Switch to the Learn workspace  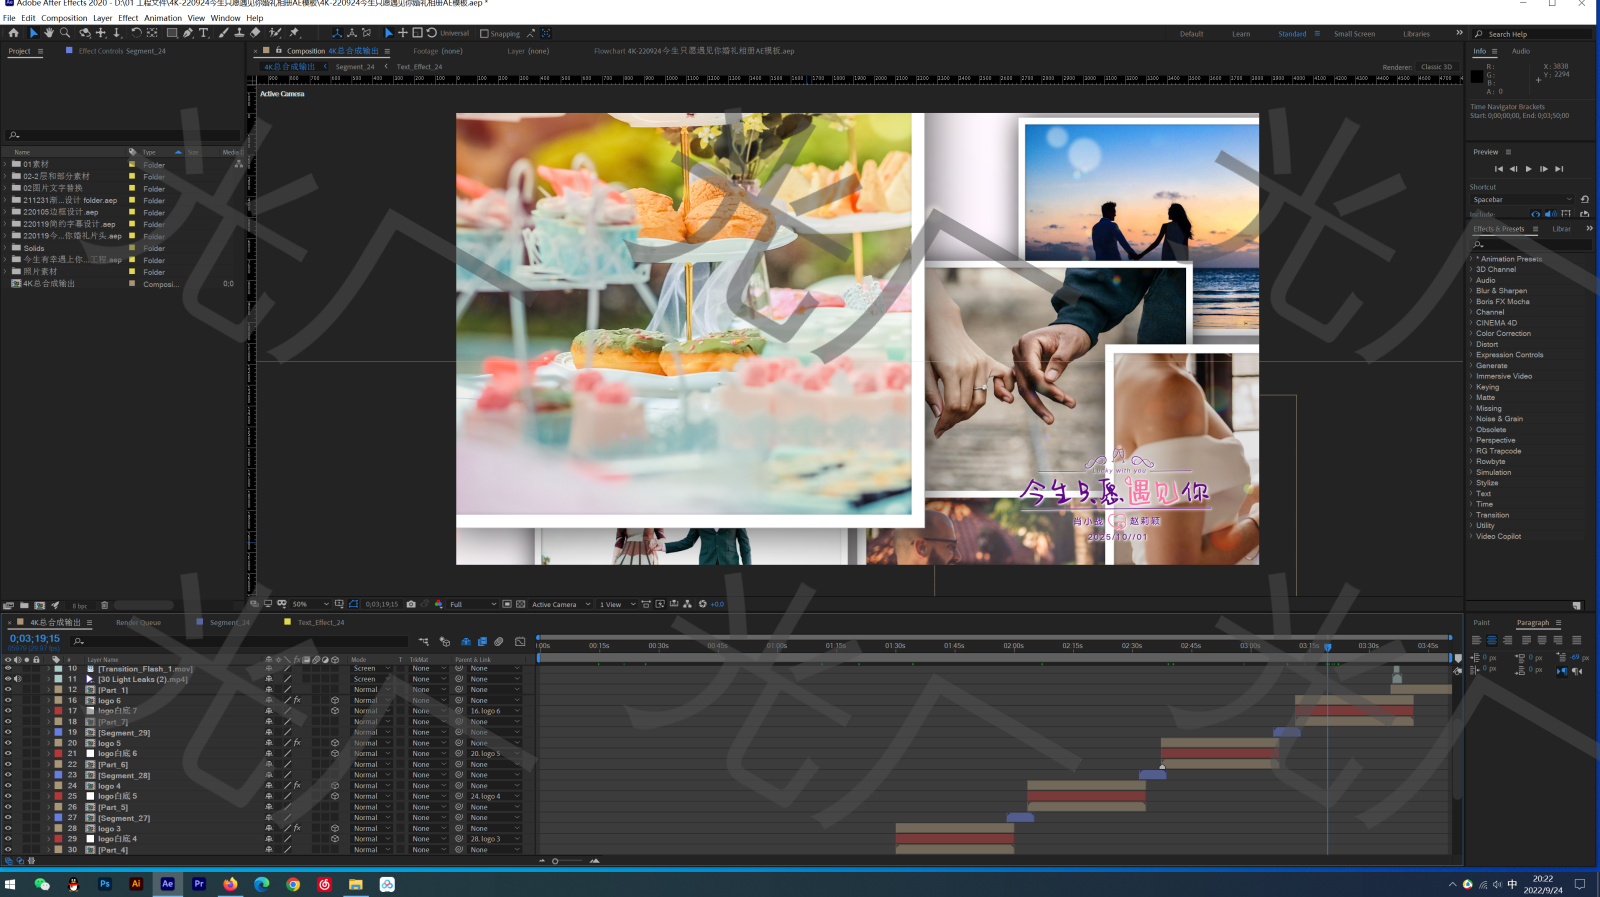pos(1240,34)
